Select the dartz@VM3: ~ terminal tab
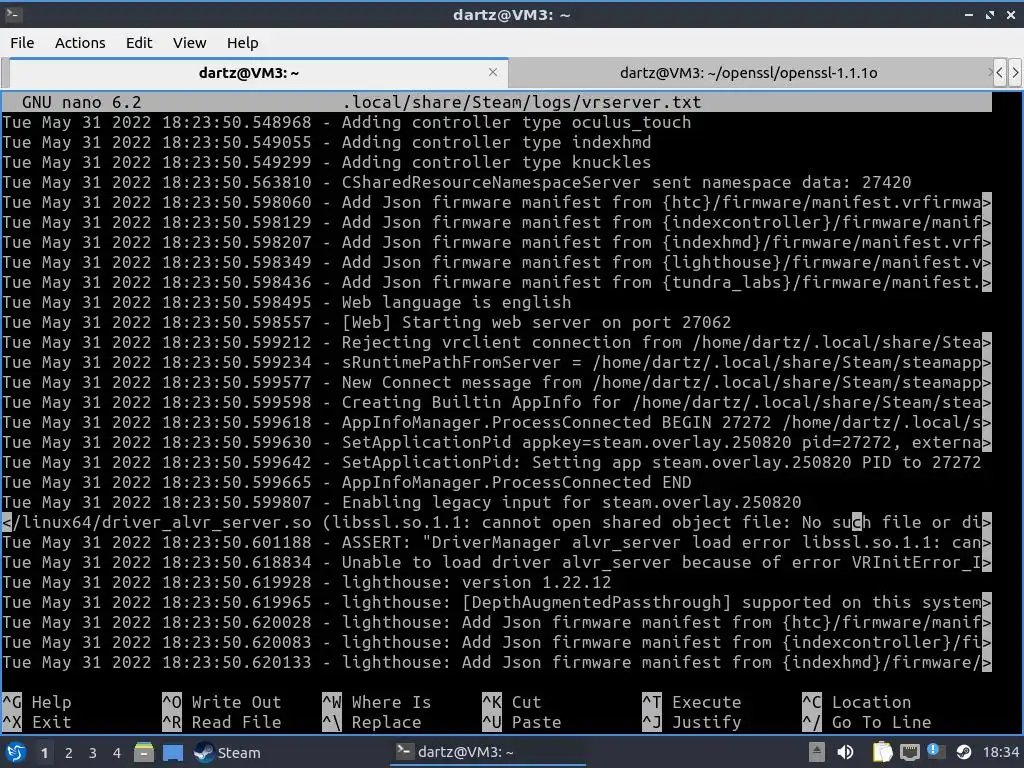The height and width of the screenshot is (768, 1024). [248, 72]
